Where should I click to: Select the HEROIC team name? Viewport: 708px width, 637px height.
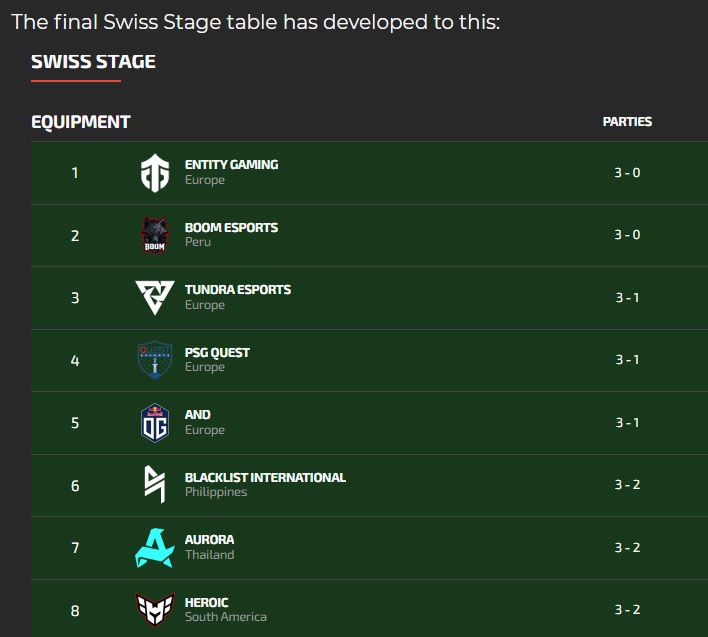(x=207, y=602)
